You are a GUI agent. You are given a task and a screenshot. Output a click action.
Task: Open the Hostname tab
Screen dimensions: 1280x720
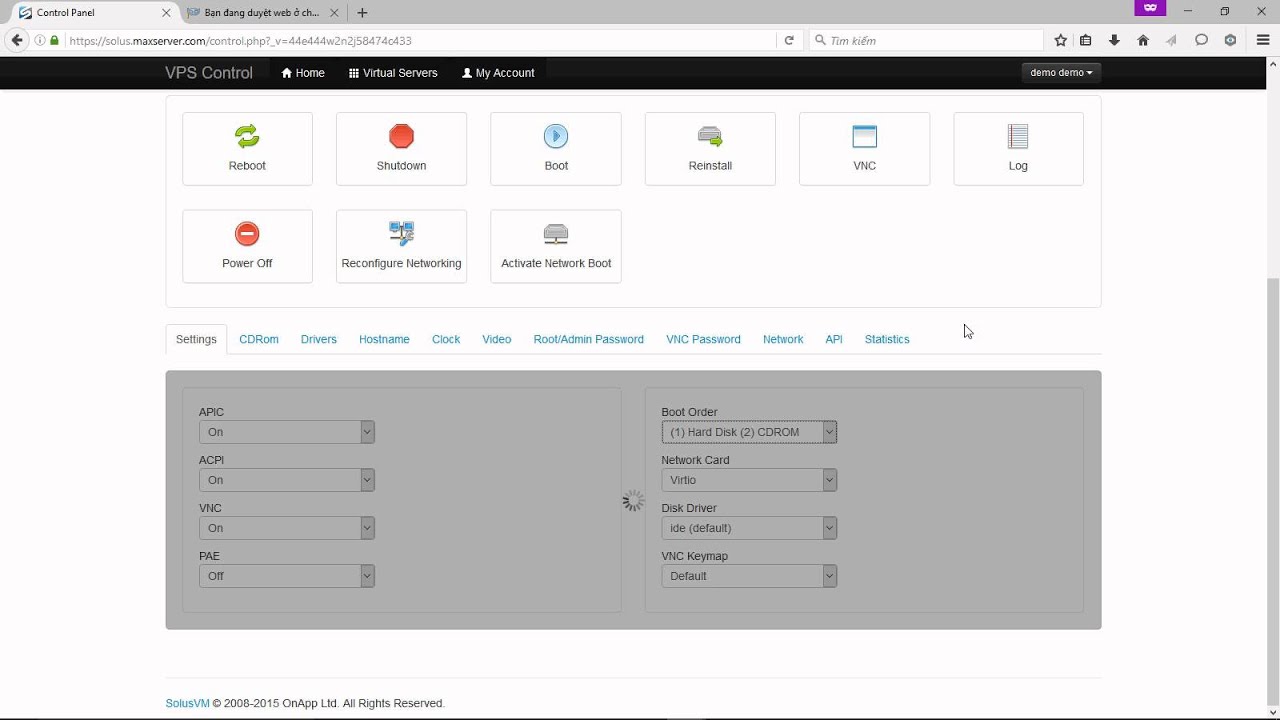[384, 339]
